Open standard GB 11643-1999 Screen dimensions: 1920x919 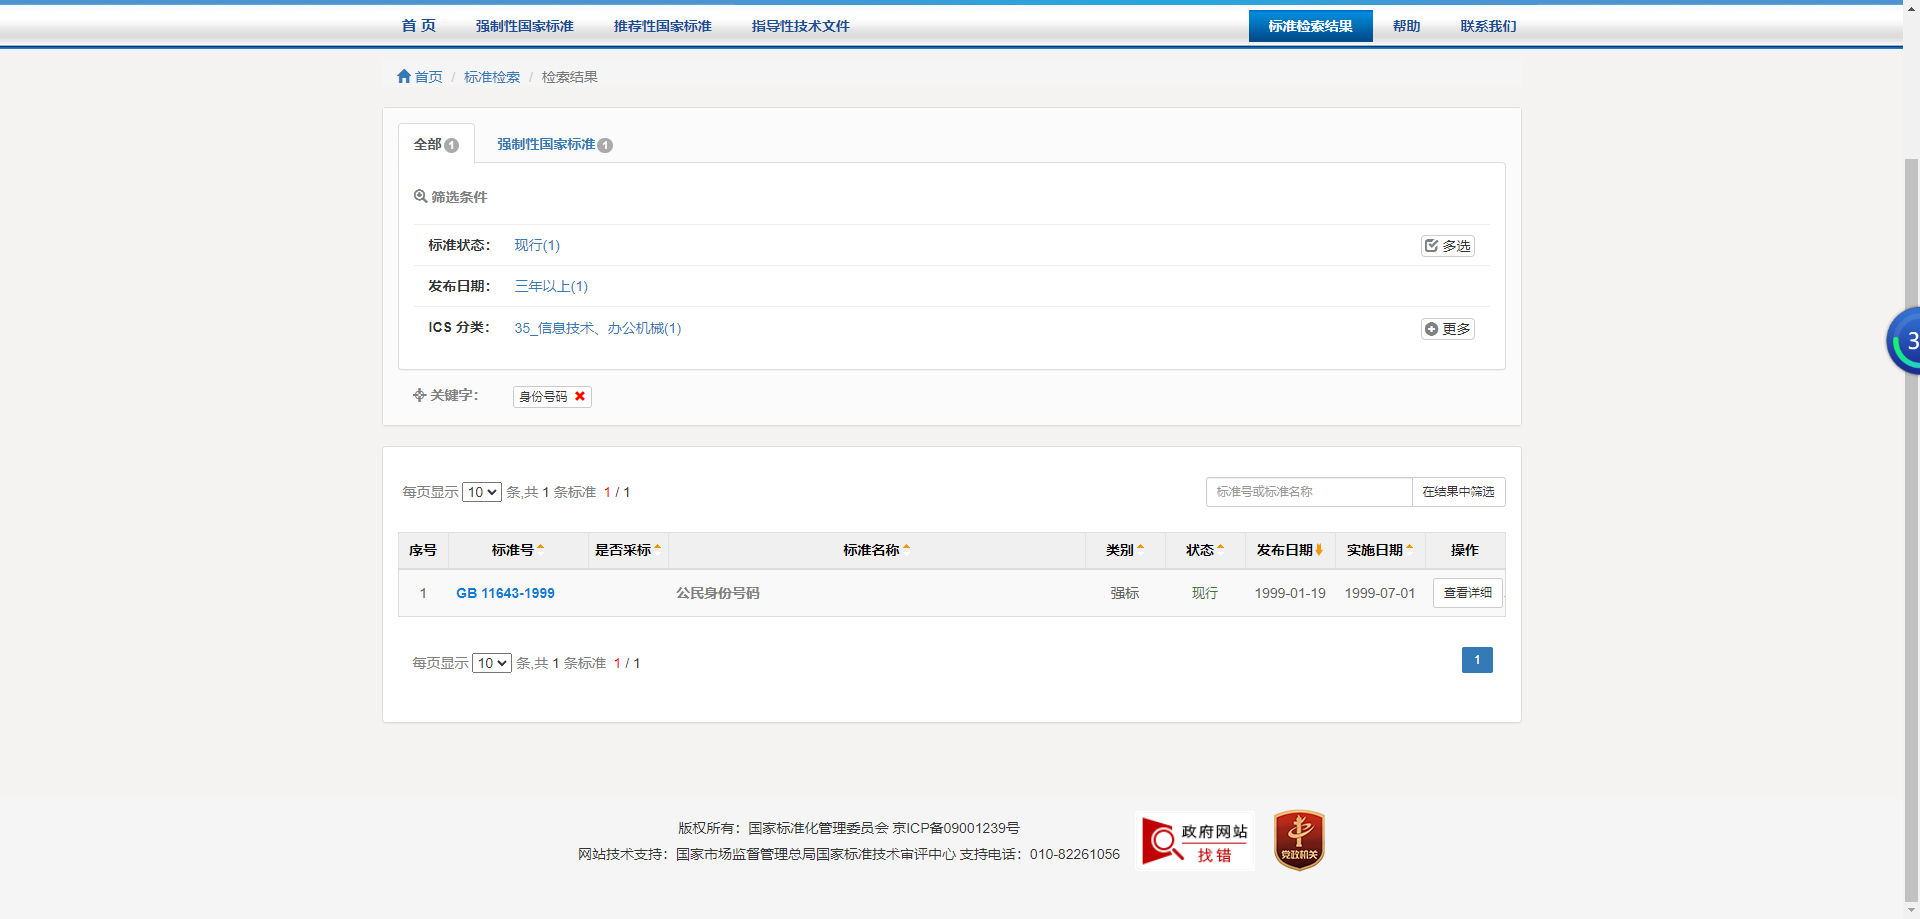point(505,593)
